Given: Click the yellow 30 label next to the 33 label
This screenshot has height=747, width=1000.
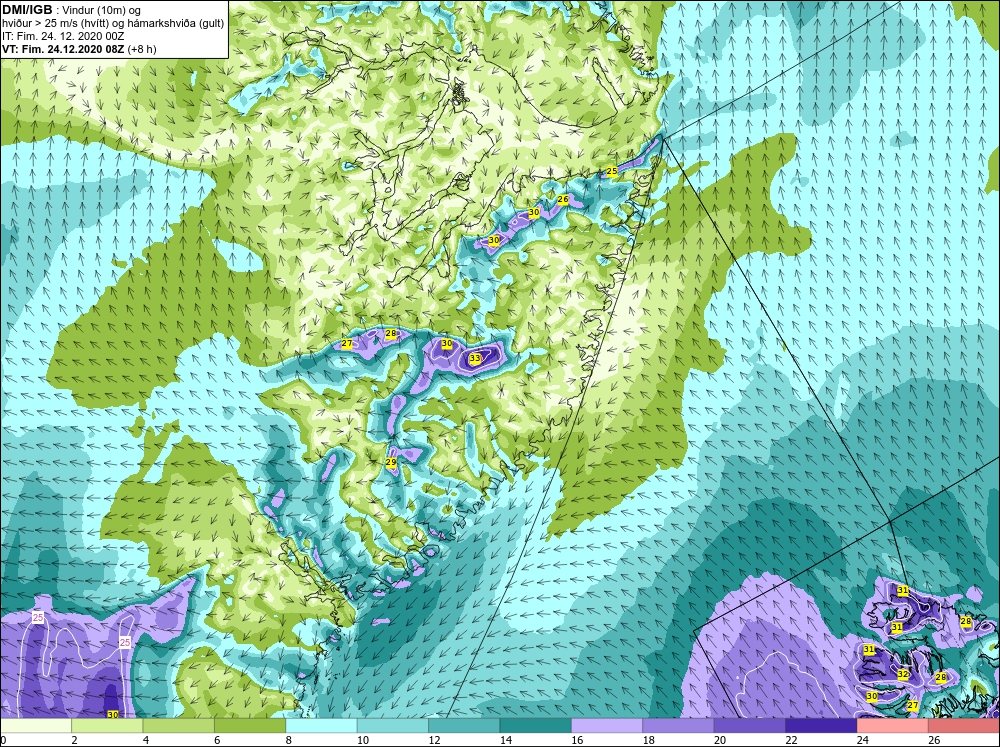Looking at the screenshot, I should (447, 343).
